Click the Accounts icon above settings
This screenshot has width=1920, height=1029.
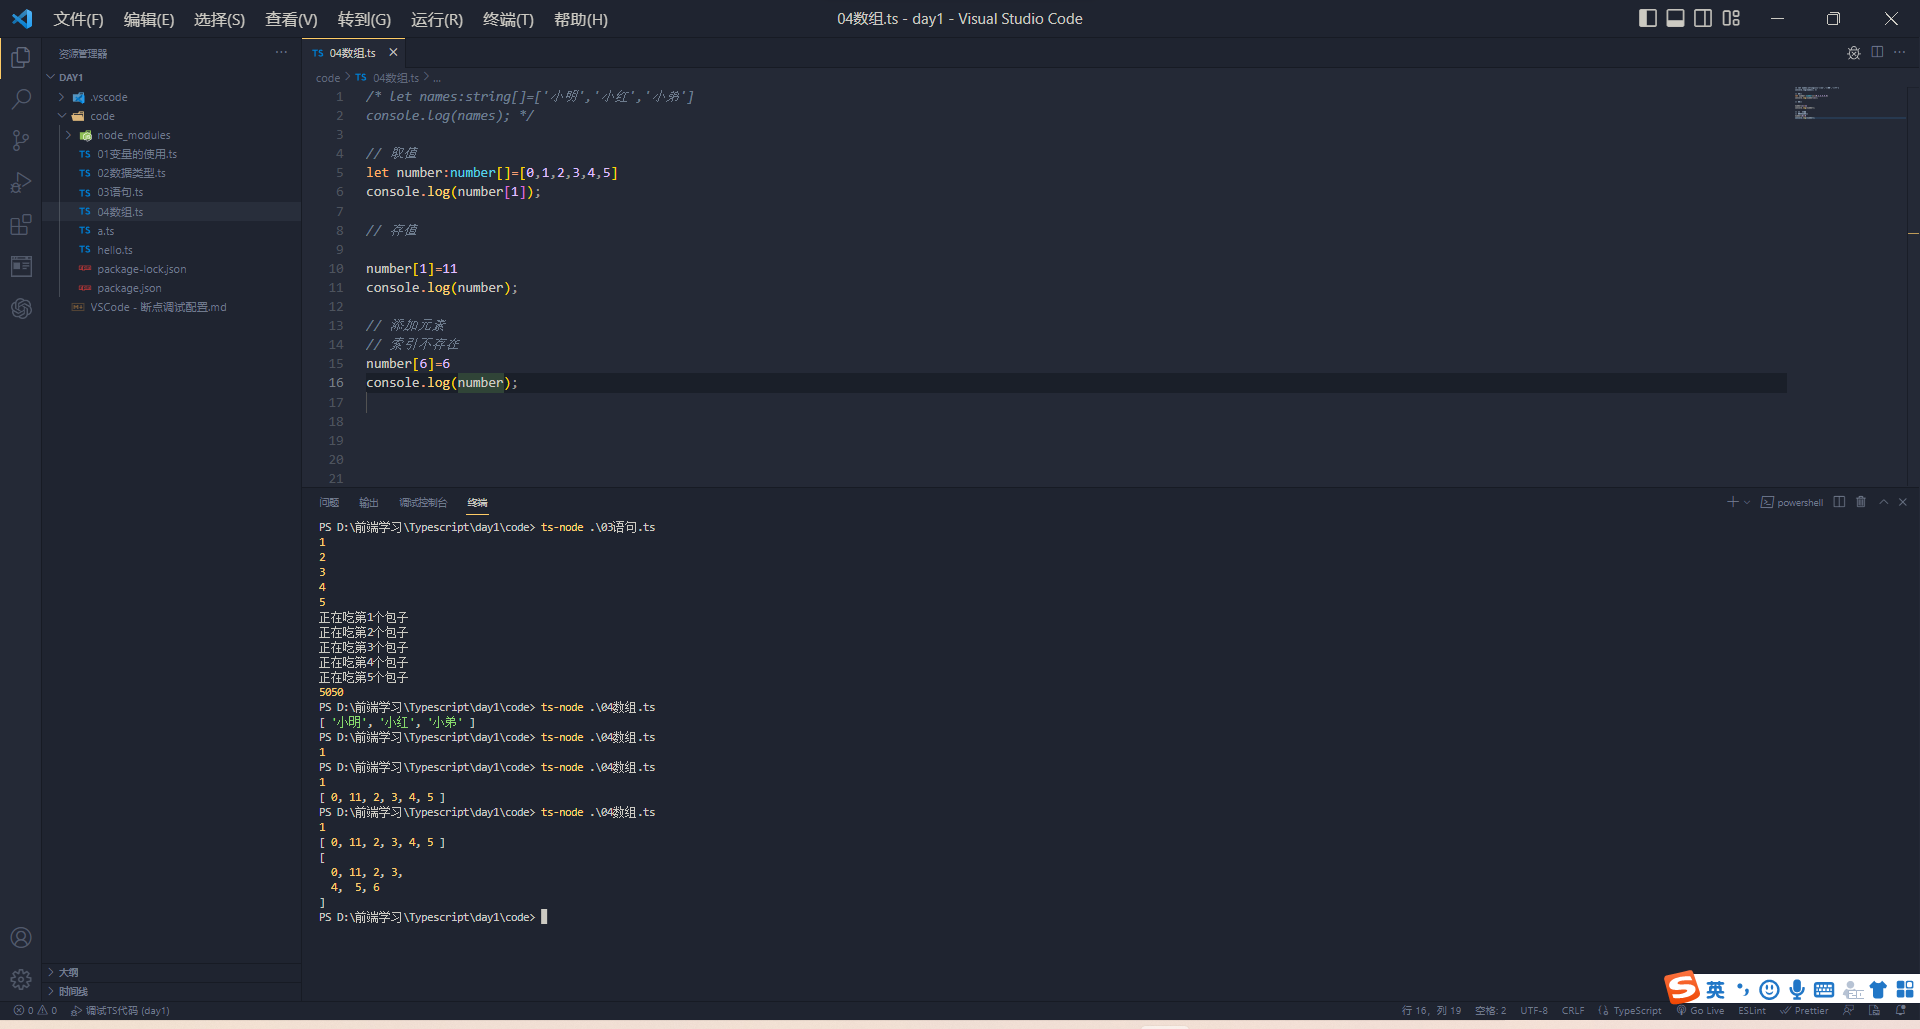pyautogui.click(x=21, y=937)
